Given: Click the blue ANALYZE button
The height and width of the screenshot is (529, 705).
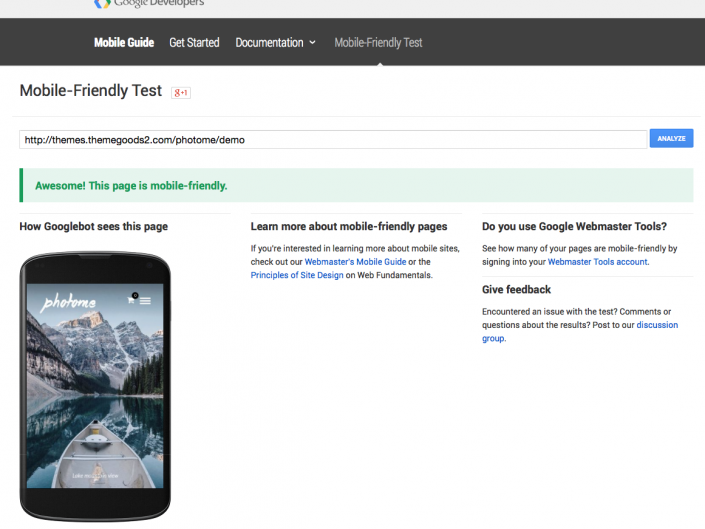Looking at the screenshot, I should (x=671, y=138).
